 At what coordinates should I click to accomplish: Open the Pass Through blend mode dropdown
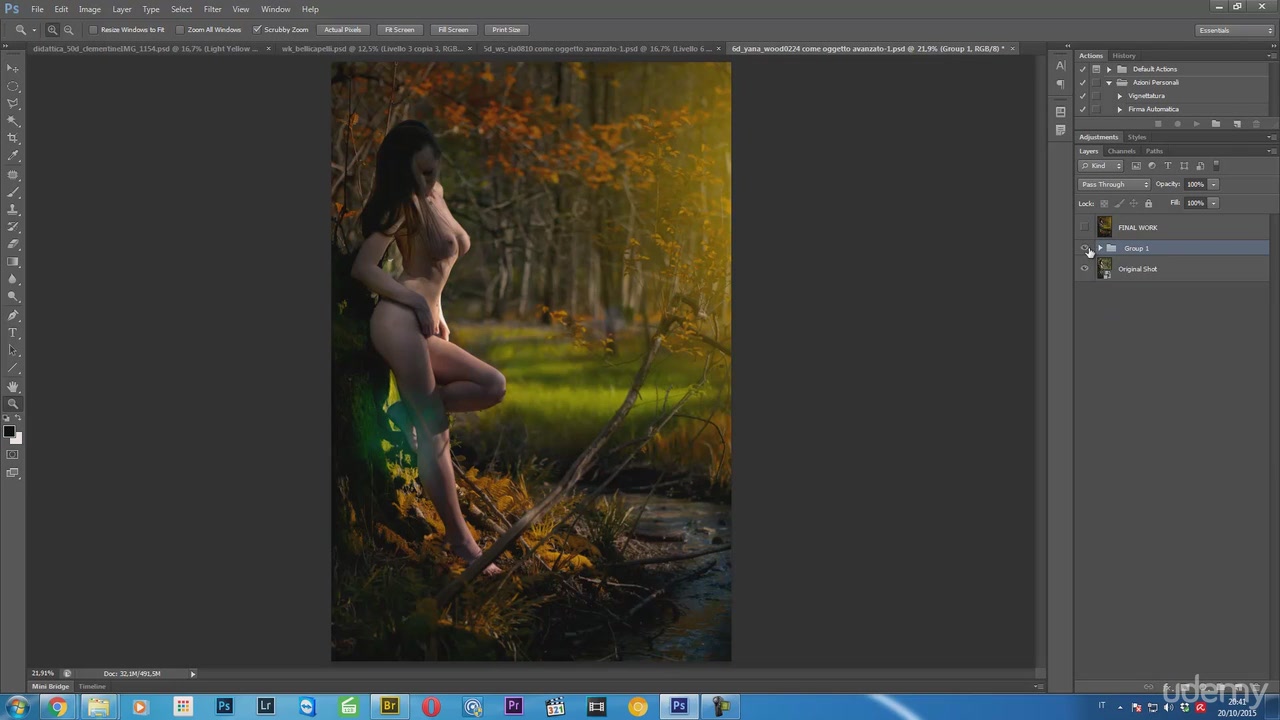(1114, 184)
